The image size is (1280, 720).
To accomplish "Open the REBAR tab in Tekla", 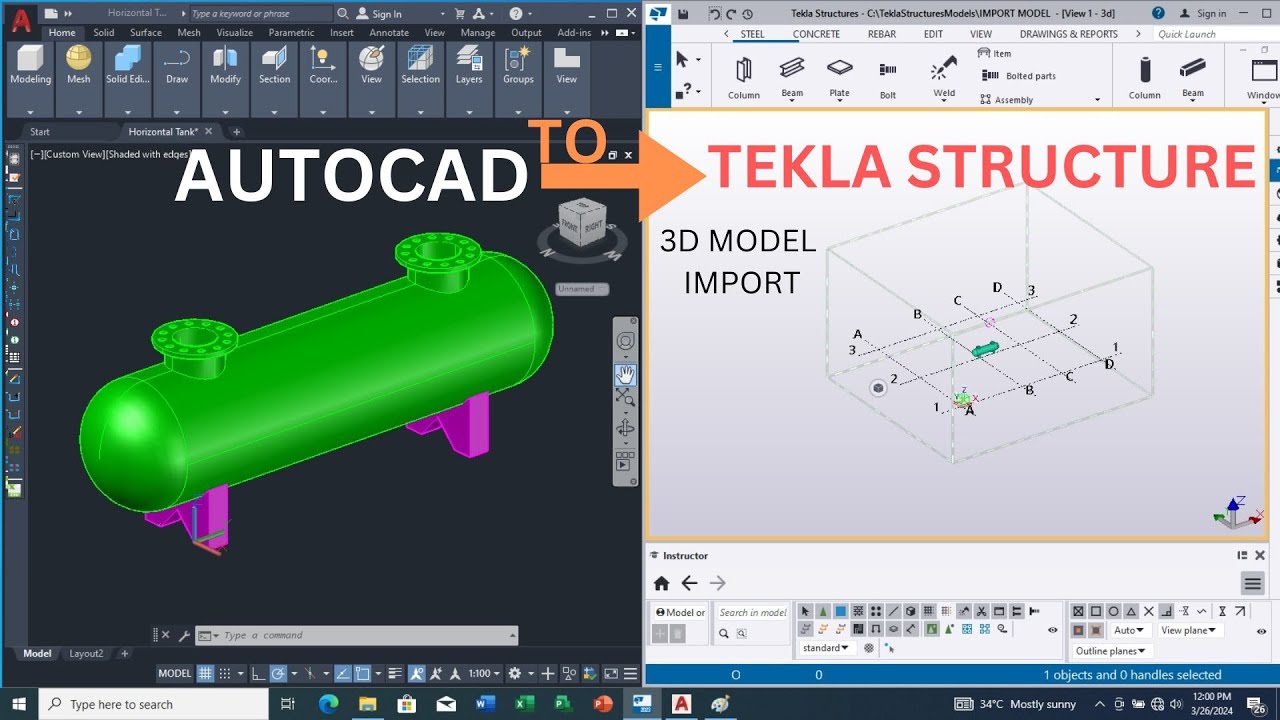I will point(882,34).
